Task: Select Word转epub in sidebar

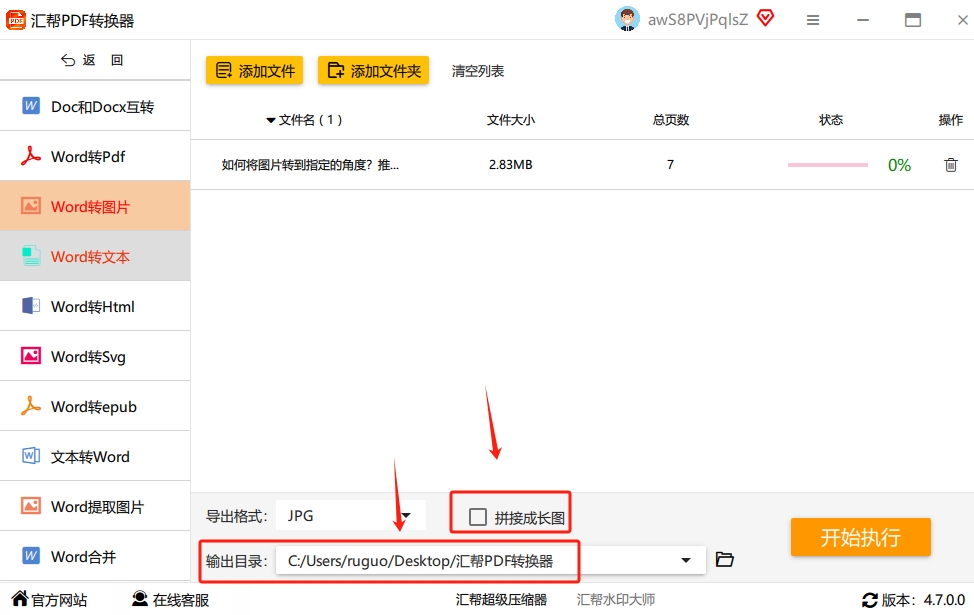Action: (95, 406)
